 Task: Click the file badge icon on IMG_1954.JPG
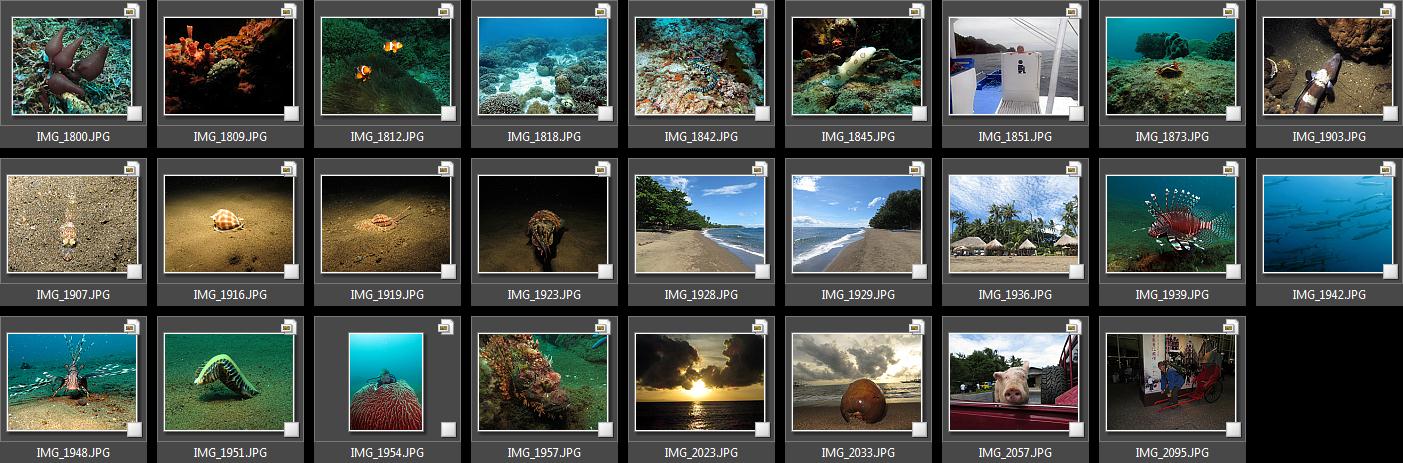(446, 327)
